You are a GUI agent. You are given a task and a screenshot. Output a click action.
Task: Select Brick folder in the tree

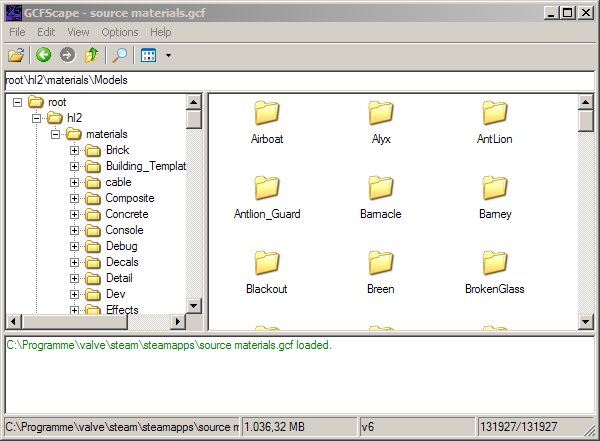pyautogui.click(x=117, y=150)
